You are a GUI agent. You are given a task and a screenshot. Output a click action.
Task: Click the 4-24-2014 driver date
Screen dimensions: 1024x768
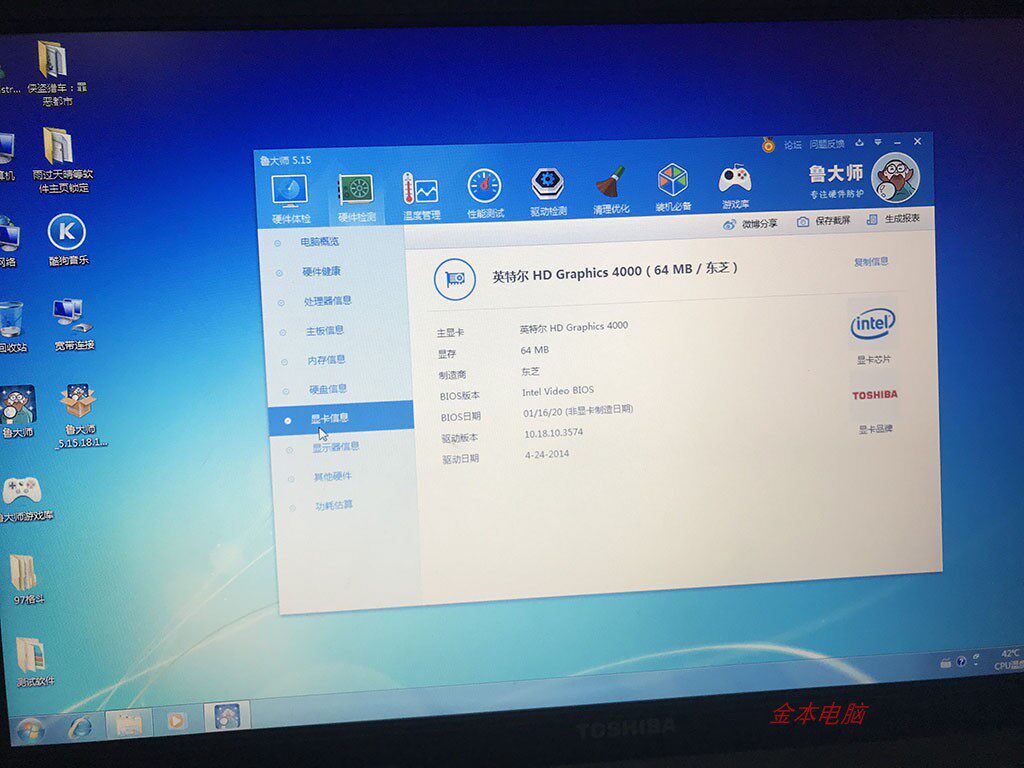547,454
